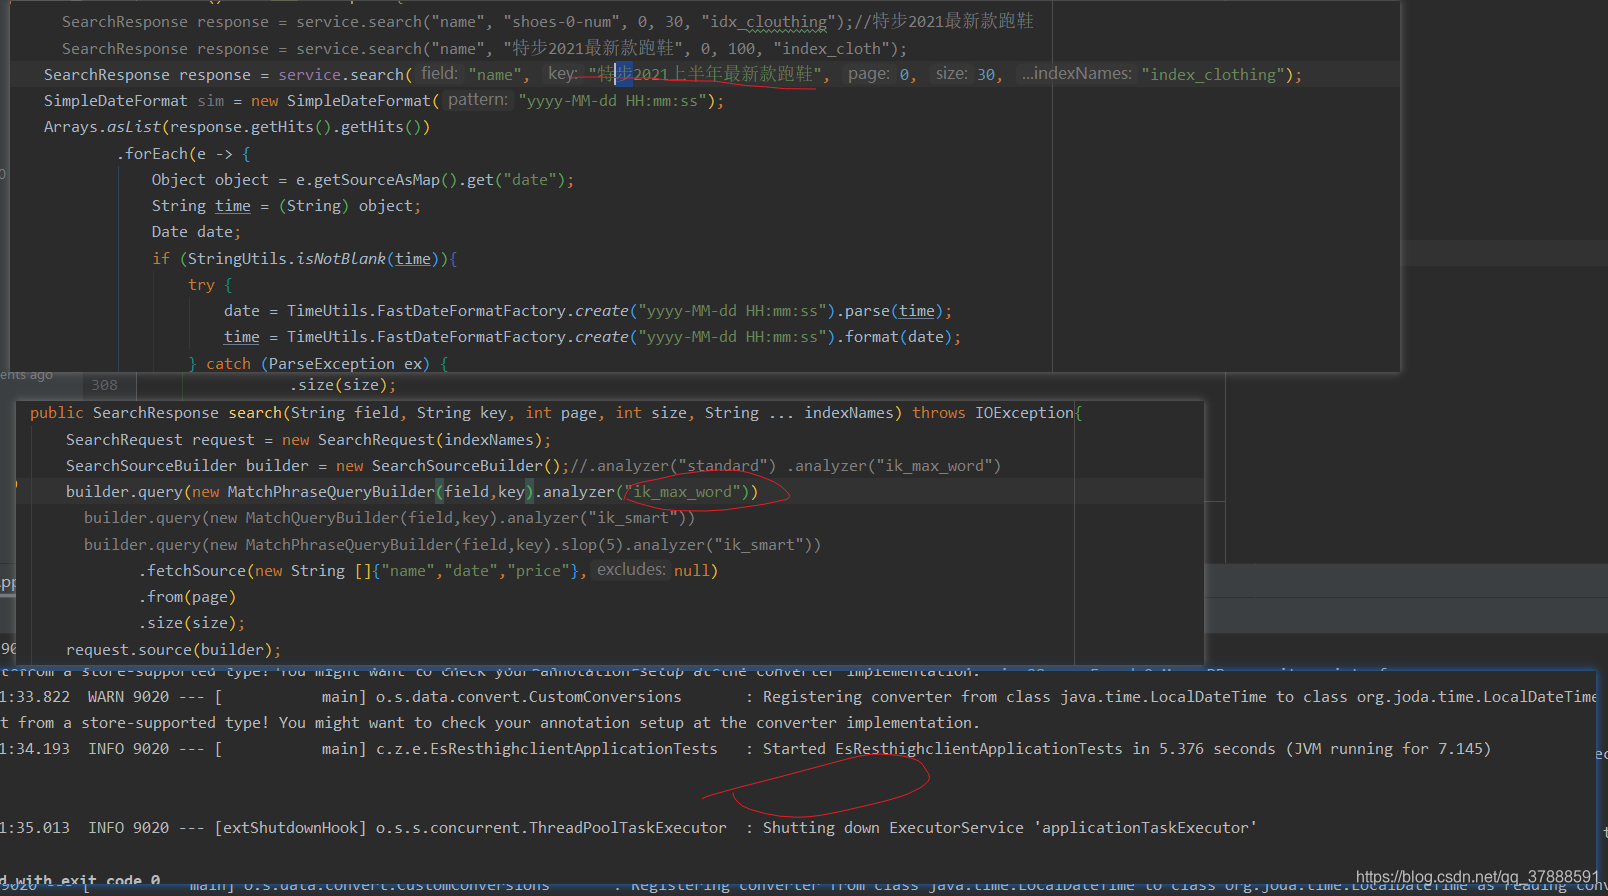The height and width of the screenshot is (896, 1608).
Task: Click "ParseException ex" in the catch clause
Action: 345,364
